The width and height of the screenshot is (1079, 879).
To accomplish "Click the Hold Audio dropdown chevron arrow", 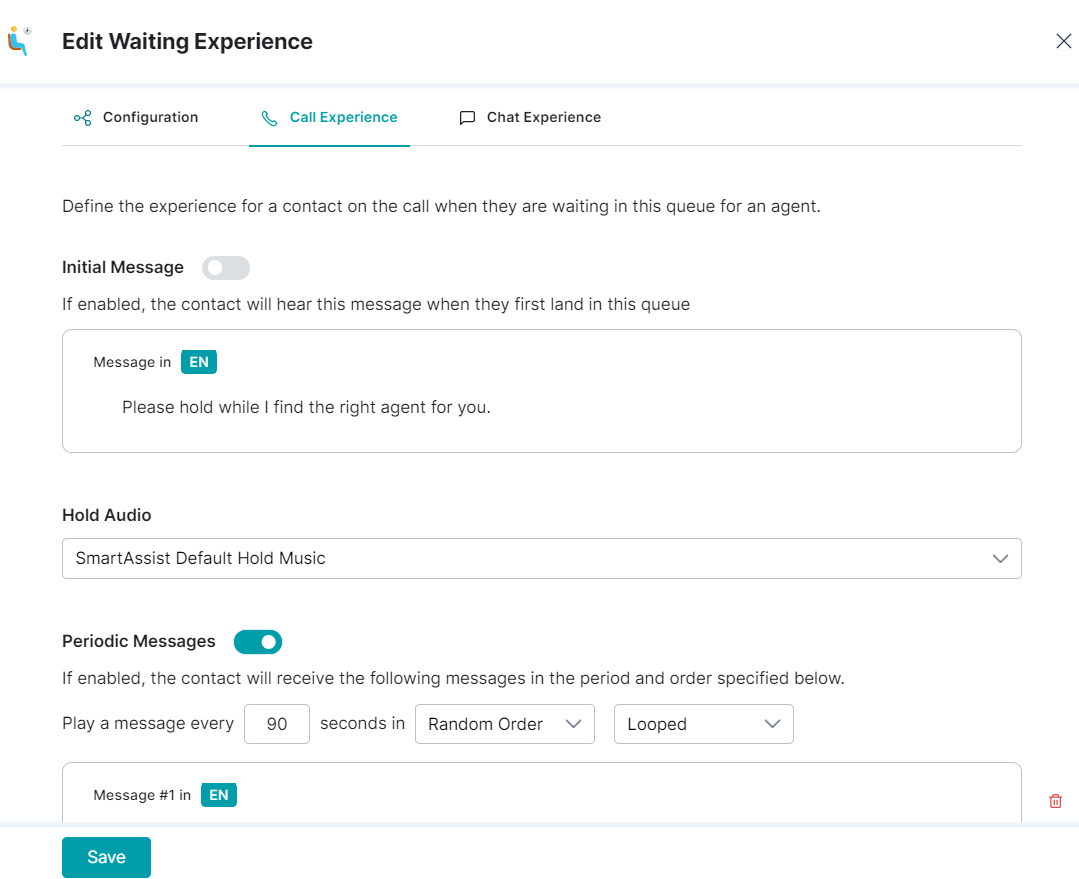I will pos(1000,558).
